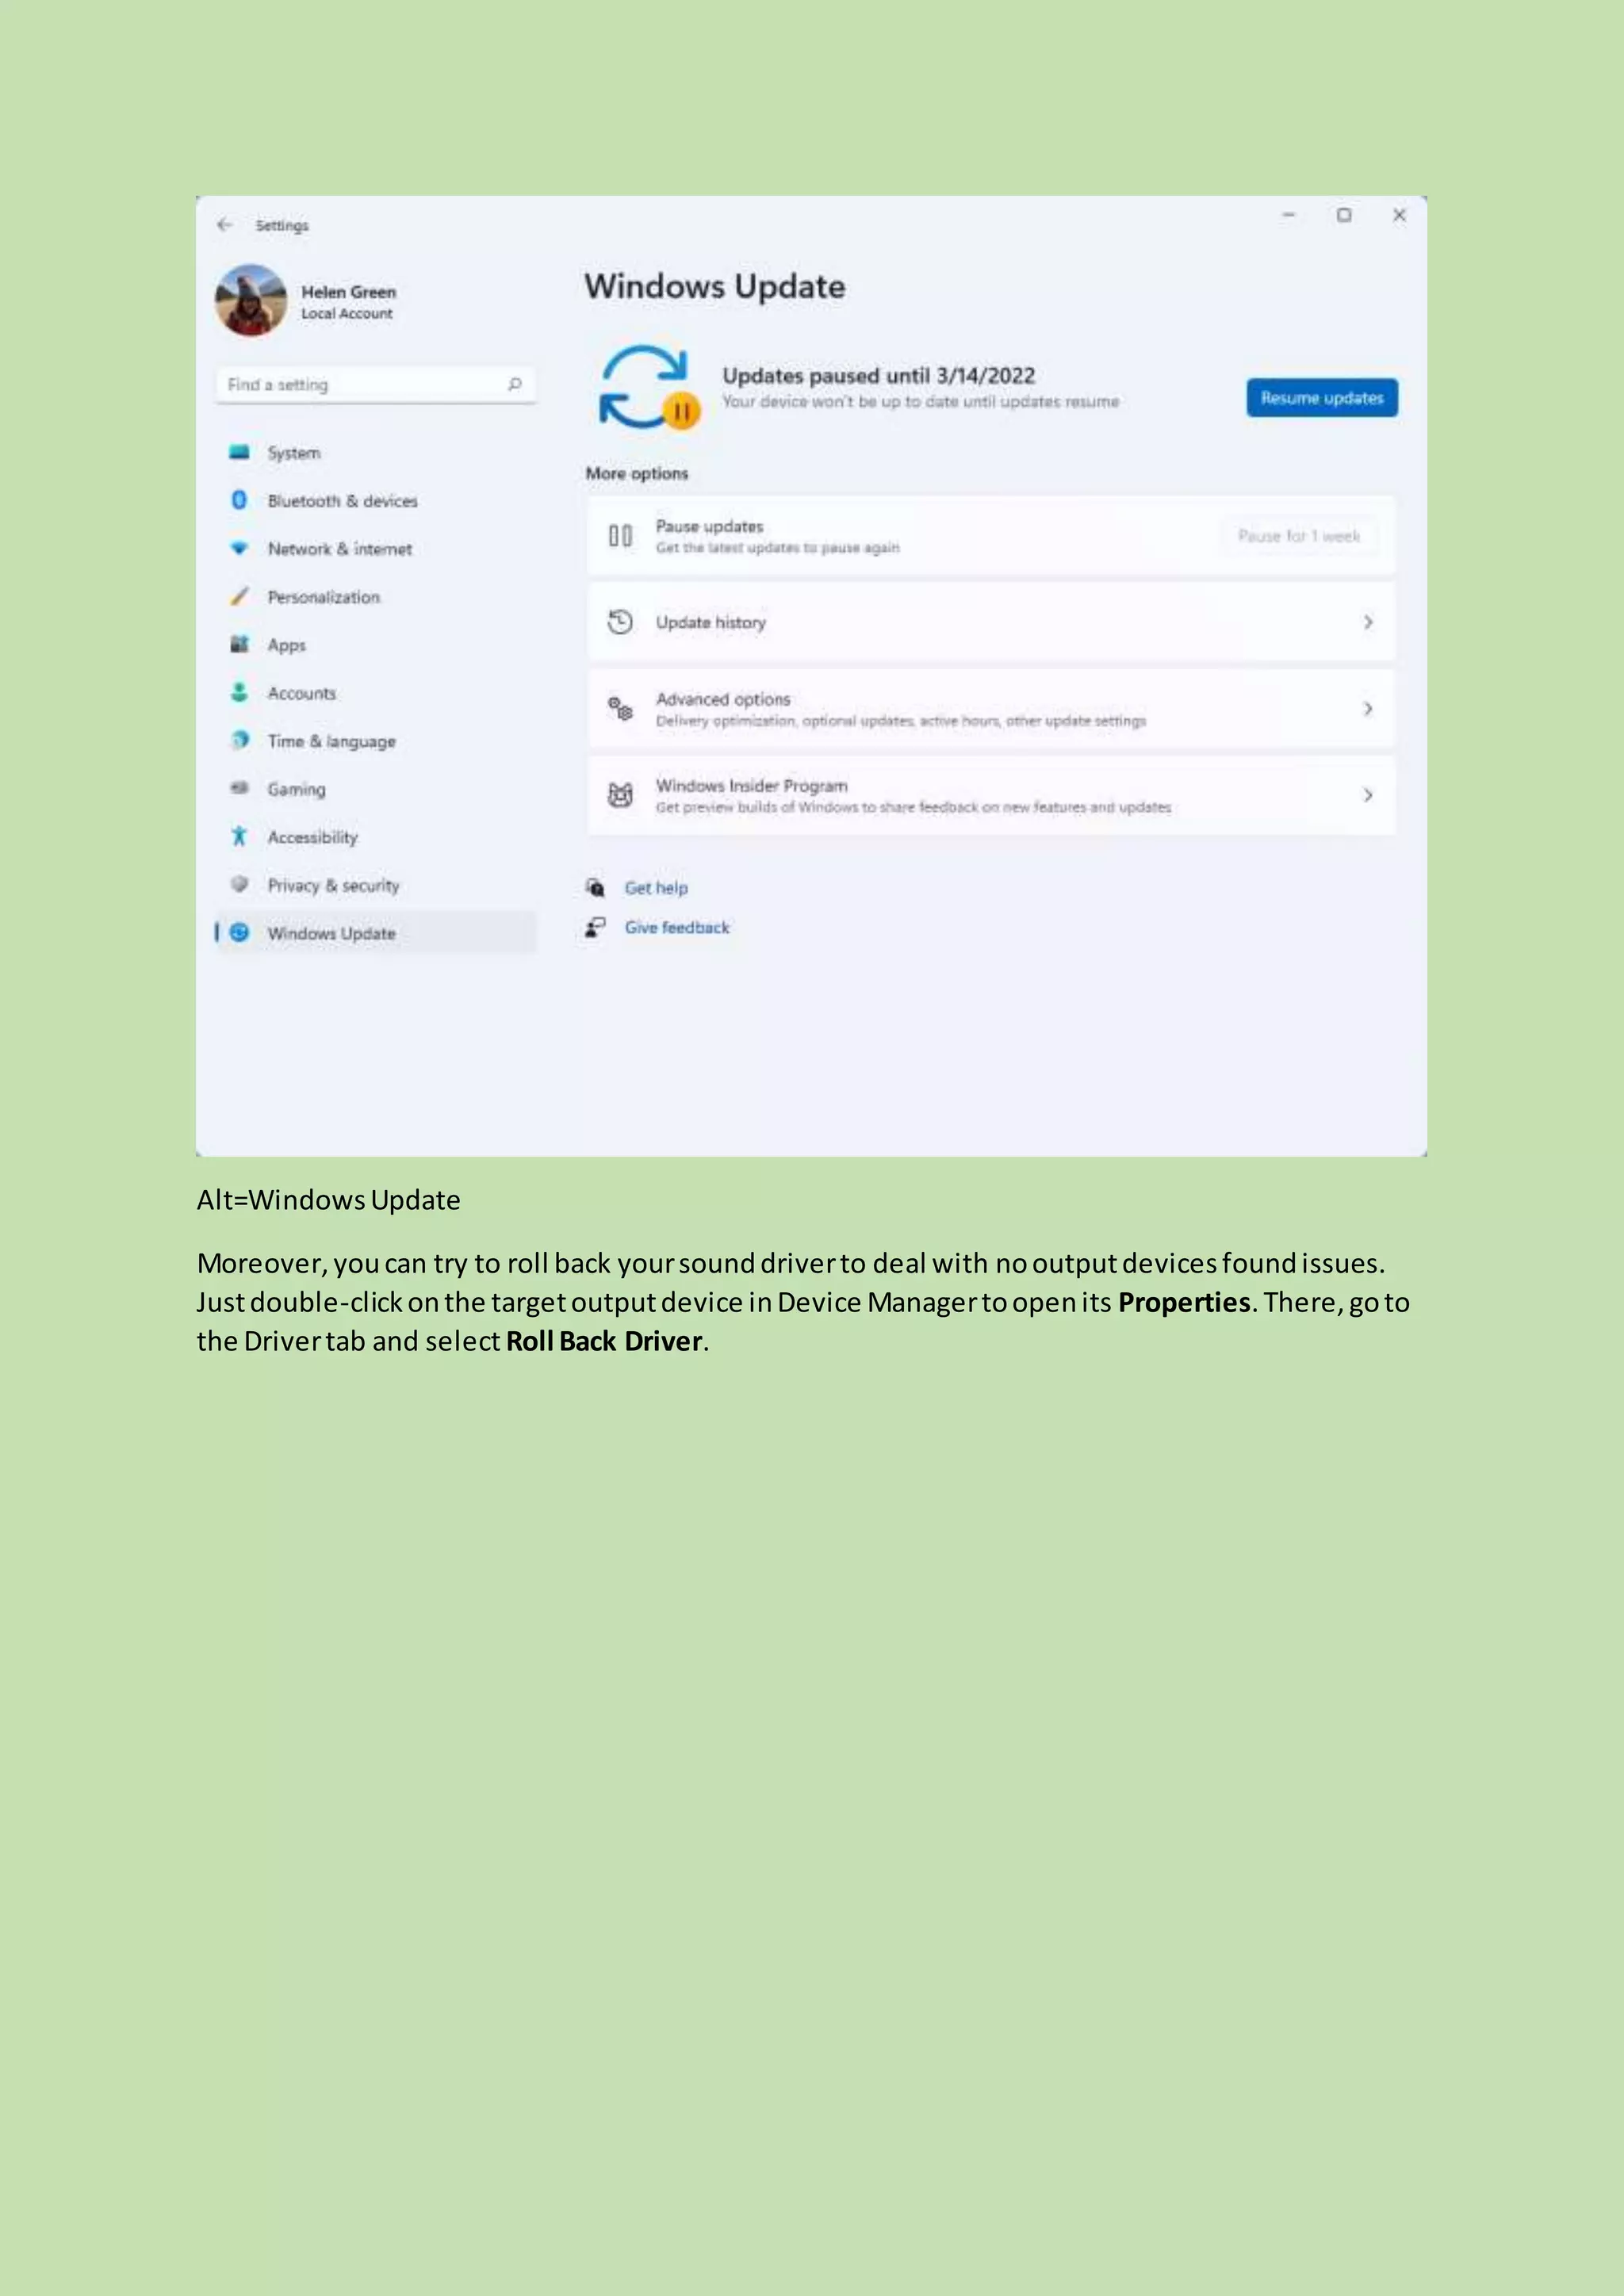Open the Get help link
The image size is (1624, 2296).
click(x=656, y=888)
